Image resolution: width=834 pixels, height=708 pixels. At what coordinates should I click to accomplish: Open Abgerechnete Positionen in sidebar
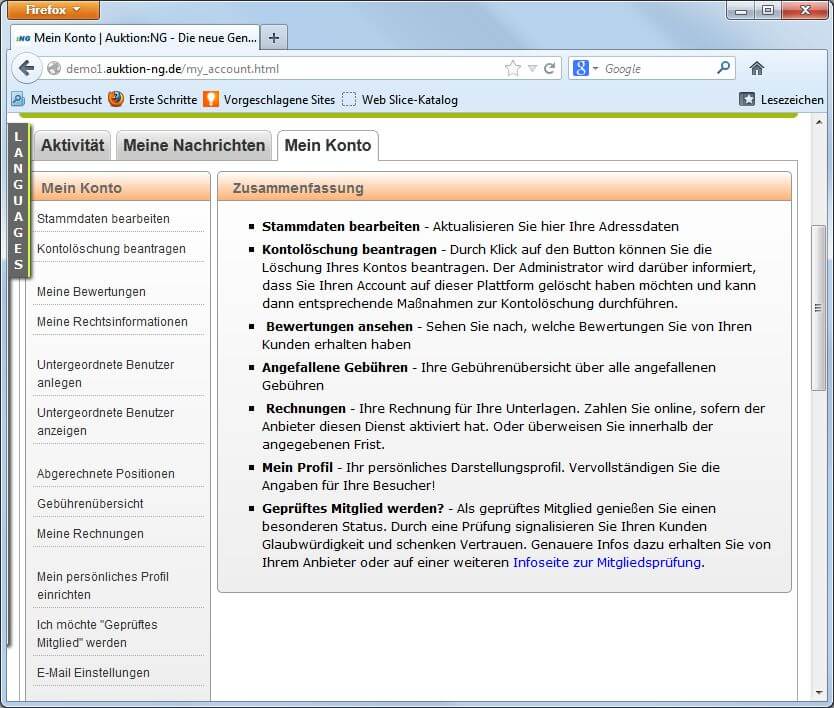click(105, 473)
